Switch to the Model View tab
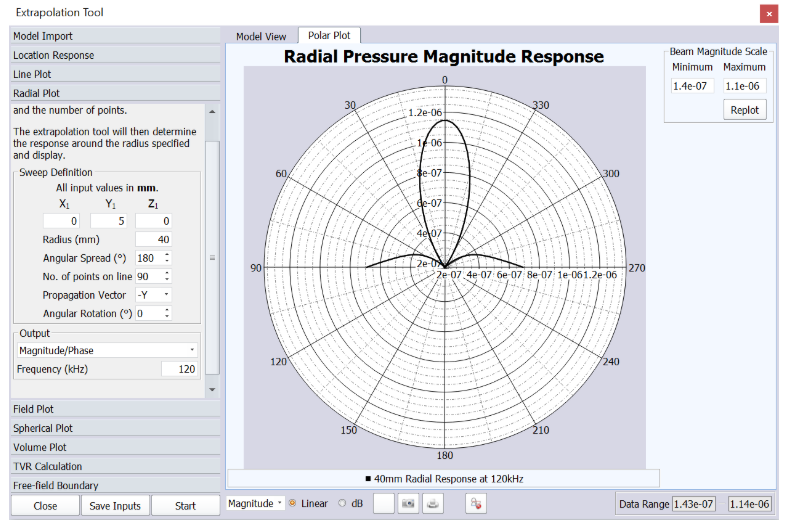This screenshot has width=785, height=524. coord(261,37)
